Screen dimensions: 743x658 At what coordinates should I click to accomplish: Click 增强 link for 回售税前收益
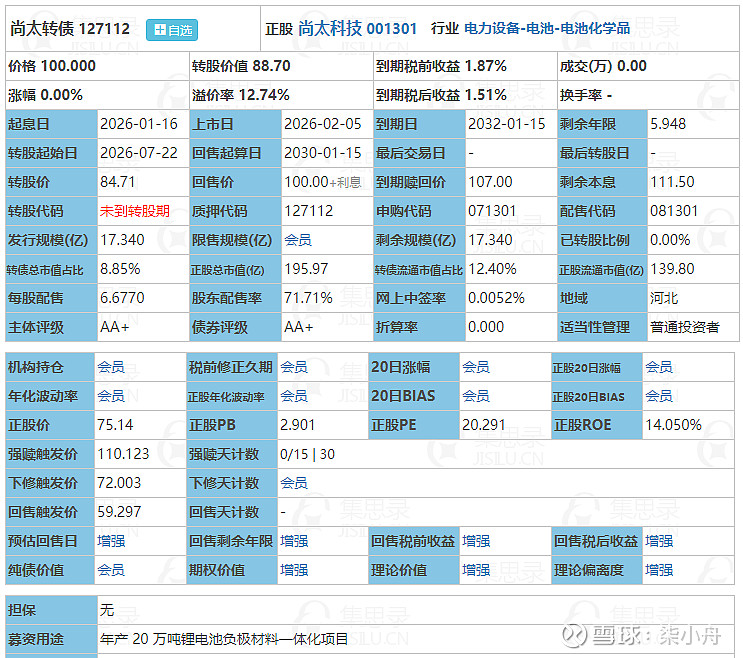click(476, 541)
